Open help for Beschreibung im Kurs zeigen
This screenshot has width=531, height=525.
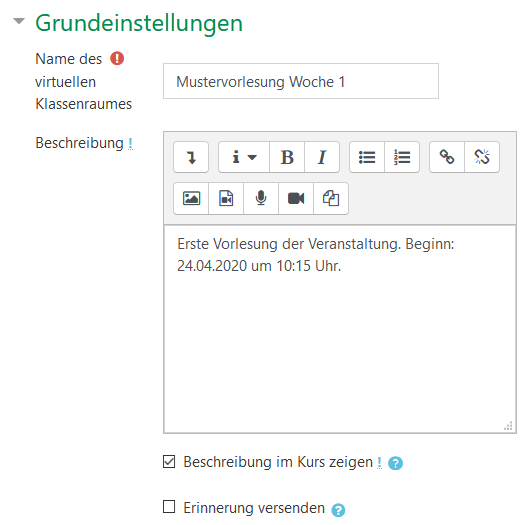[x=395, y=463]
